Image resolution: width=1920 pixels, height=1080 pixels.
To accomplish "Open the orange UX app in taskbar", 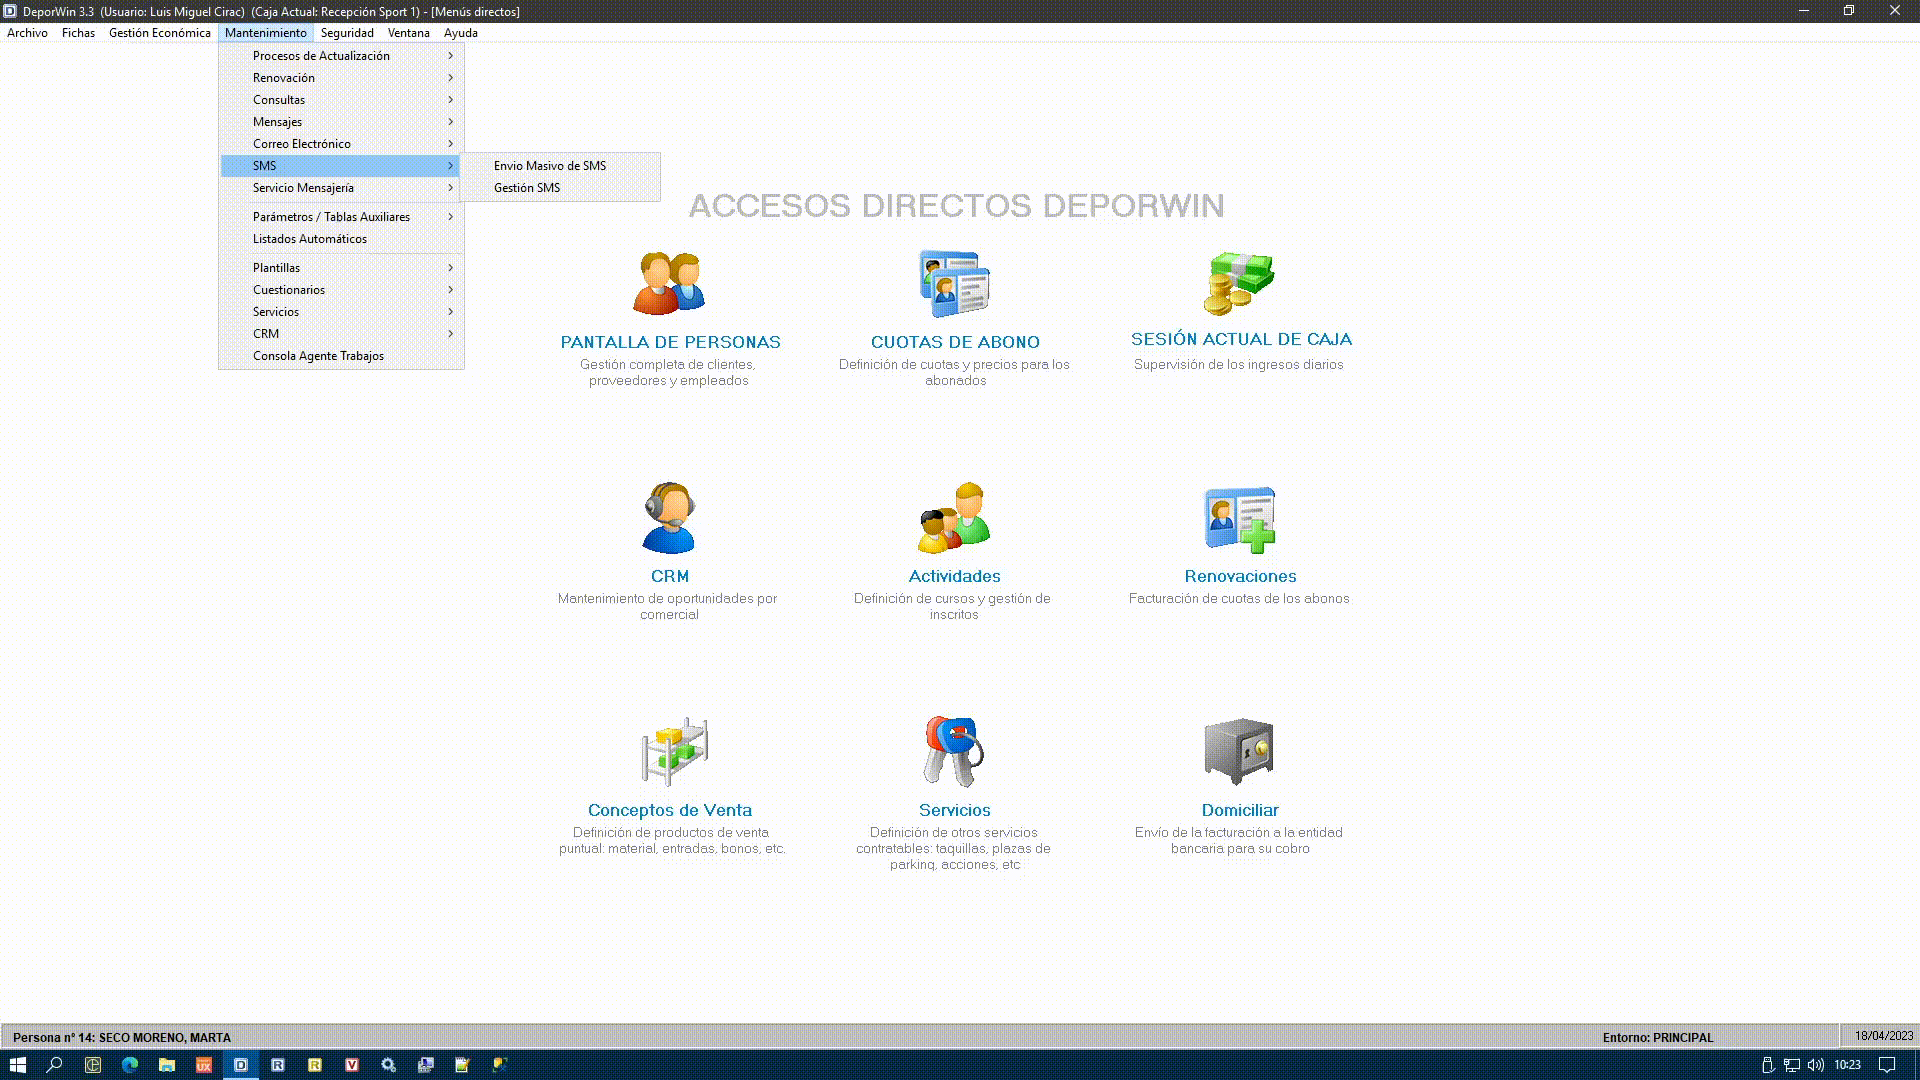I will click(204, 1065).
